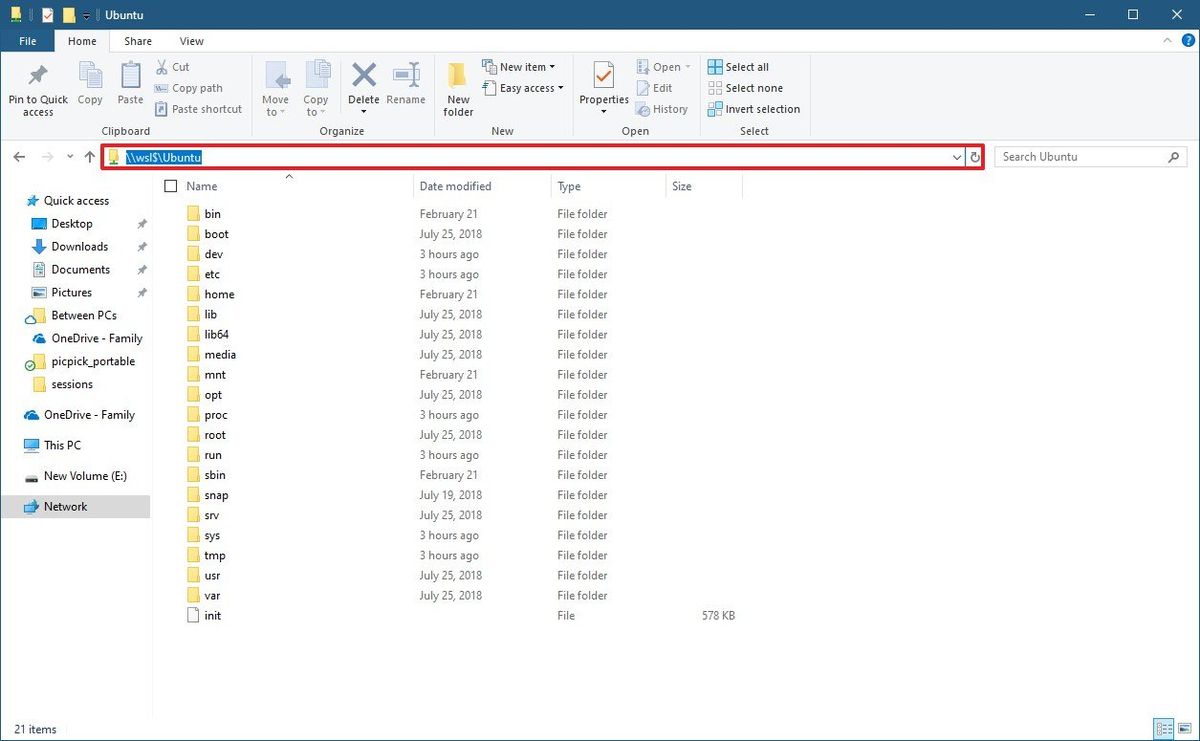Viewport: 1200px width, 741px height.
Task: Click Select all in the ribbon
Action: click(739, 66)
